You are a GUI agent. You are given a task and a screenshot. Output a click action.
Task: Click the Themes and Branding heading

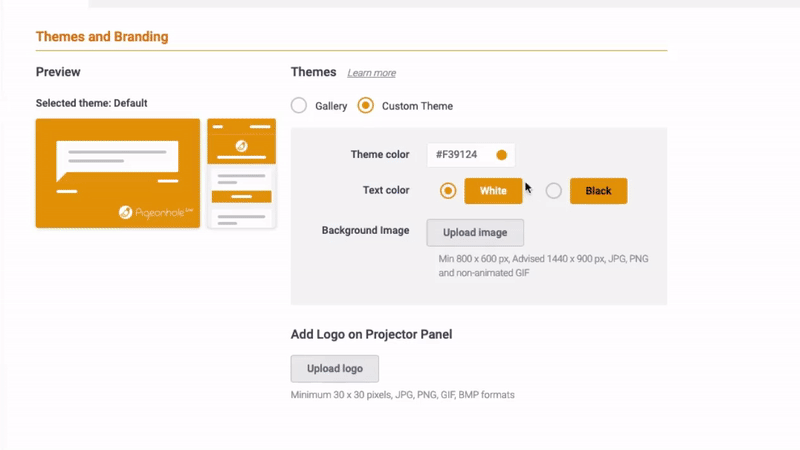(102, 37)
